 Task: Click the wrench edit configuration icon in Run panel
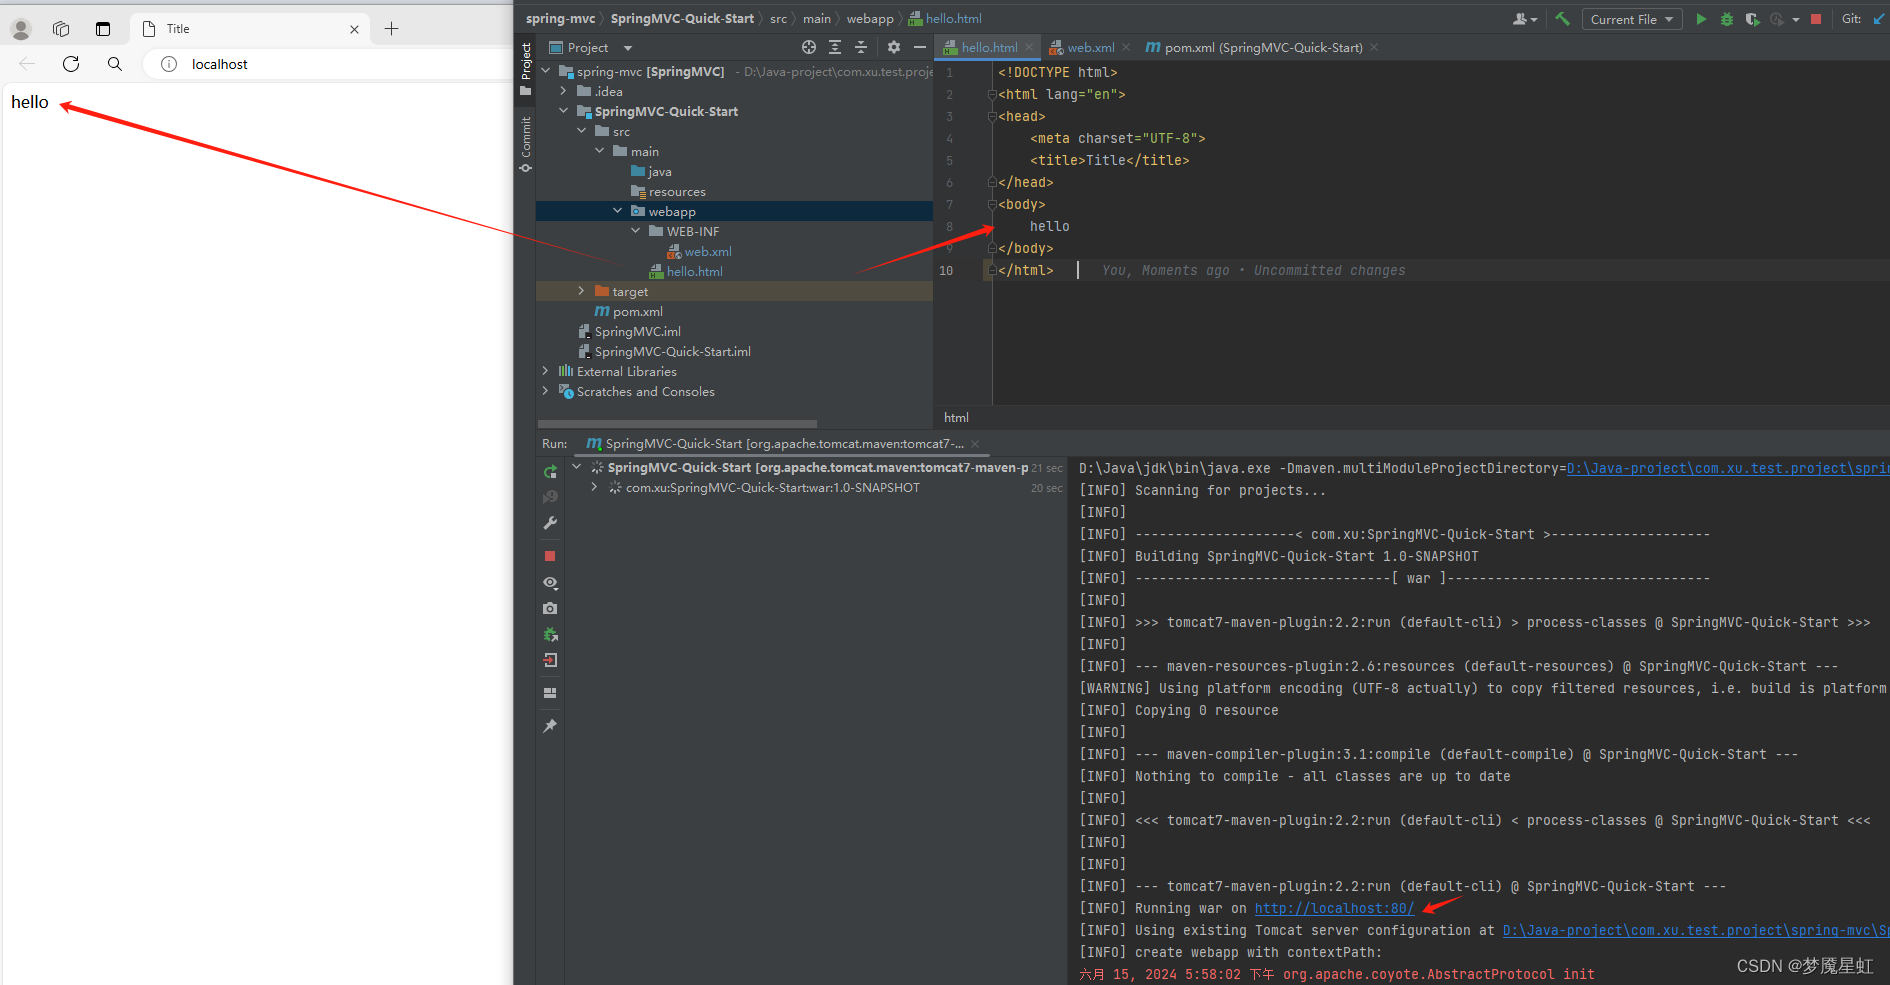pyautogui.click(x=550, y=523)
